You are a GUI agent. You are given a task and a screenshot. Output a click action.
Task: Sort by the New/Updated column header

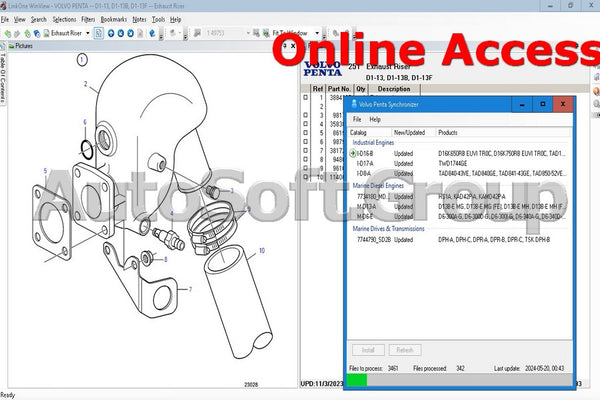[414, 132]
